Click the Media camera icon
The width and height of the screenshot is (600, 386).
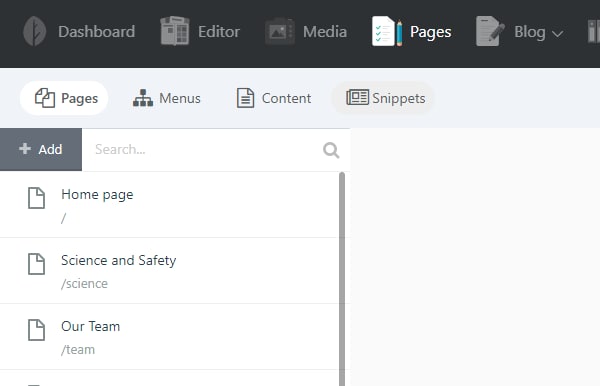click(x=280, y=31)
